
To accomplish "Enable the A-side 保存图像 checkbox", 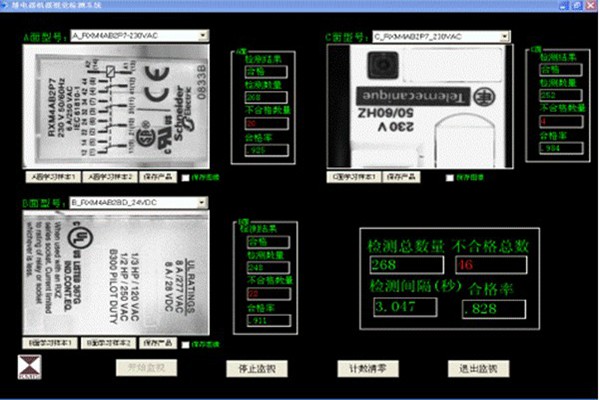I will tap(186, 178).
